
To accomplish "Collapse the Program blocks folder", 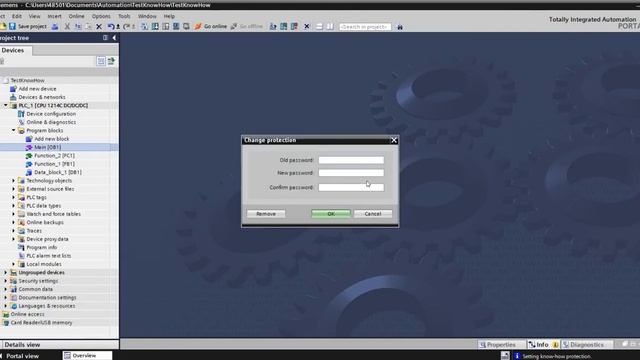I will click(13, 131).
